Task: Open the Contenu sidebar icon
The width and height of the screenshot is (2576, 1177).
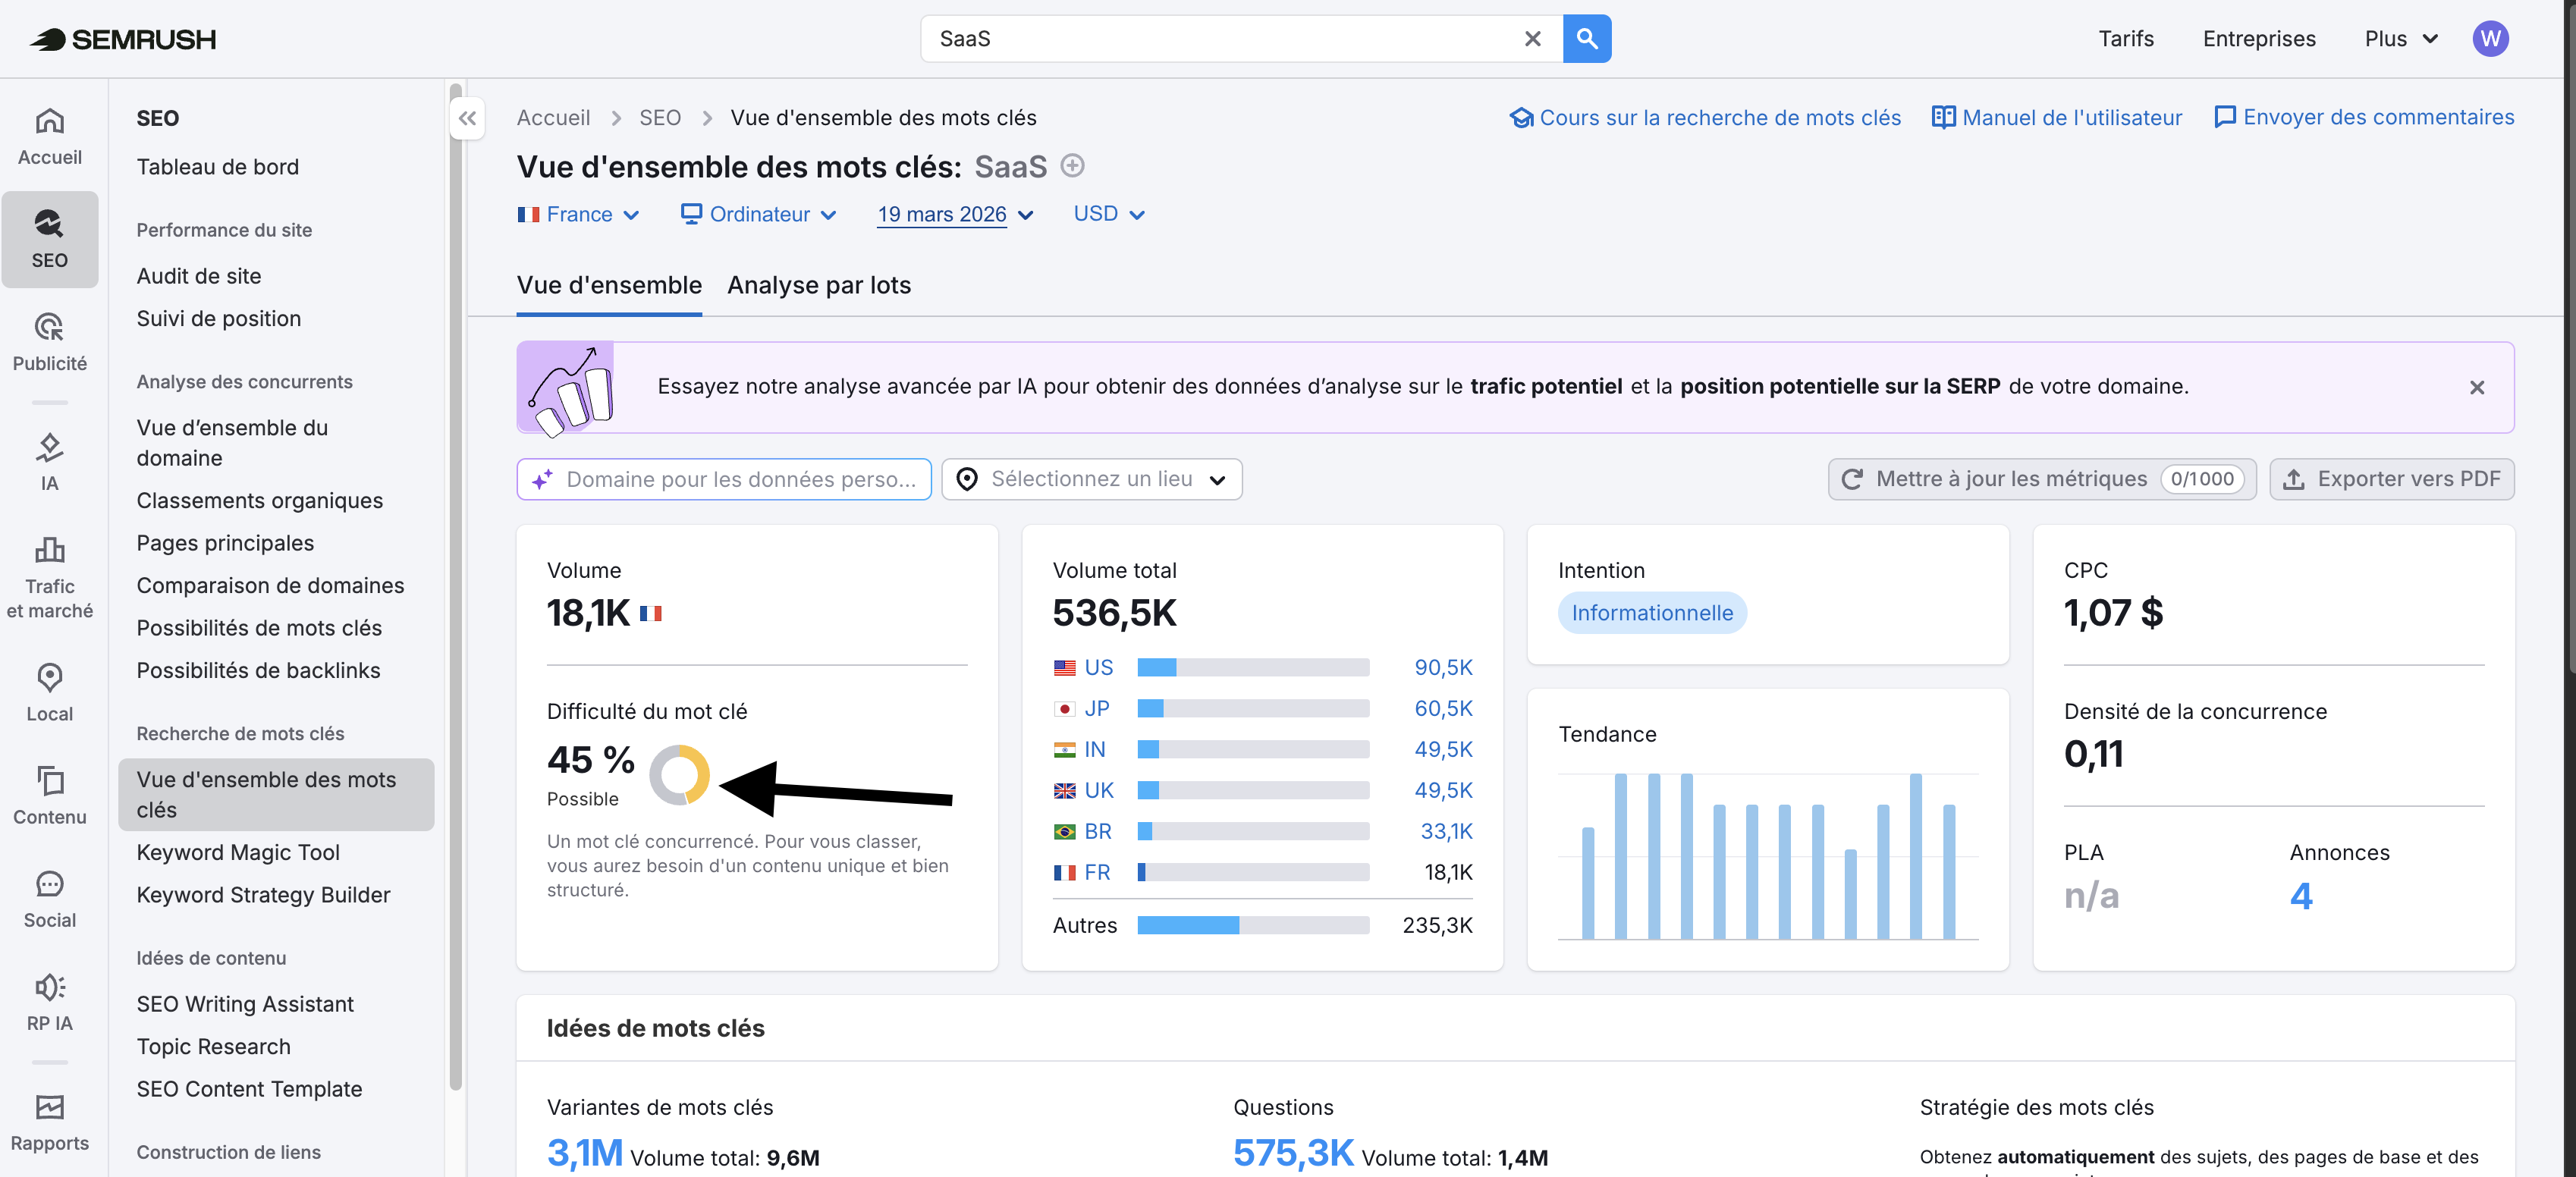Action: (49, 795)
